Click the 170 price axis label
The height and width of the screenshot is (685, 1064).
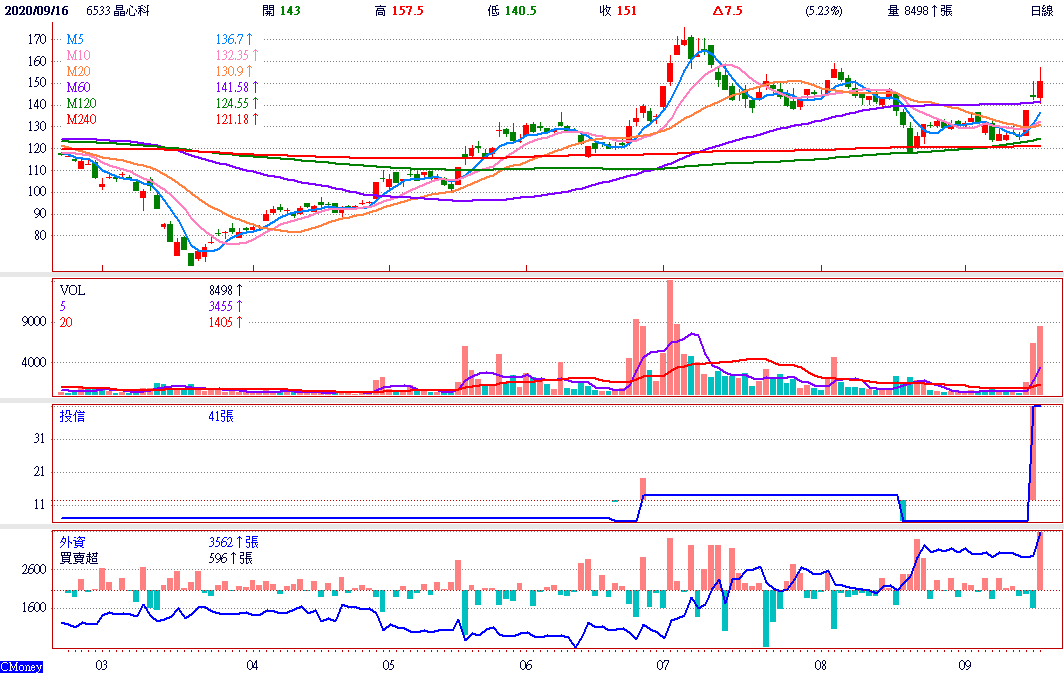(37, 40)
